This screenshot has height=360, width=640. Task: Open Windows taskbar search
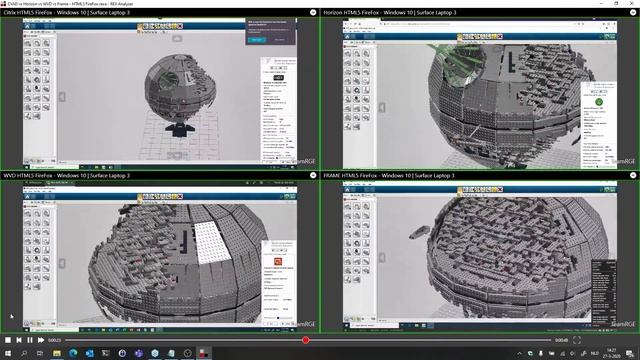point(24,353)
